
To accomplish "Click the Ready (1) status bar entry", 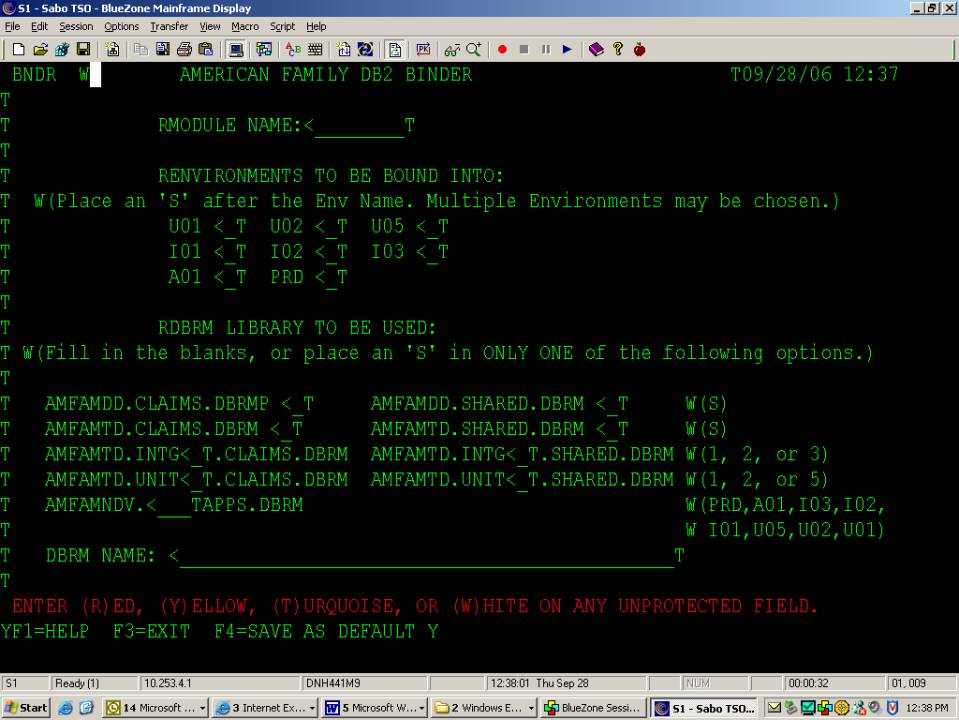I will pos(94,683).
